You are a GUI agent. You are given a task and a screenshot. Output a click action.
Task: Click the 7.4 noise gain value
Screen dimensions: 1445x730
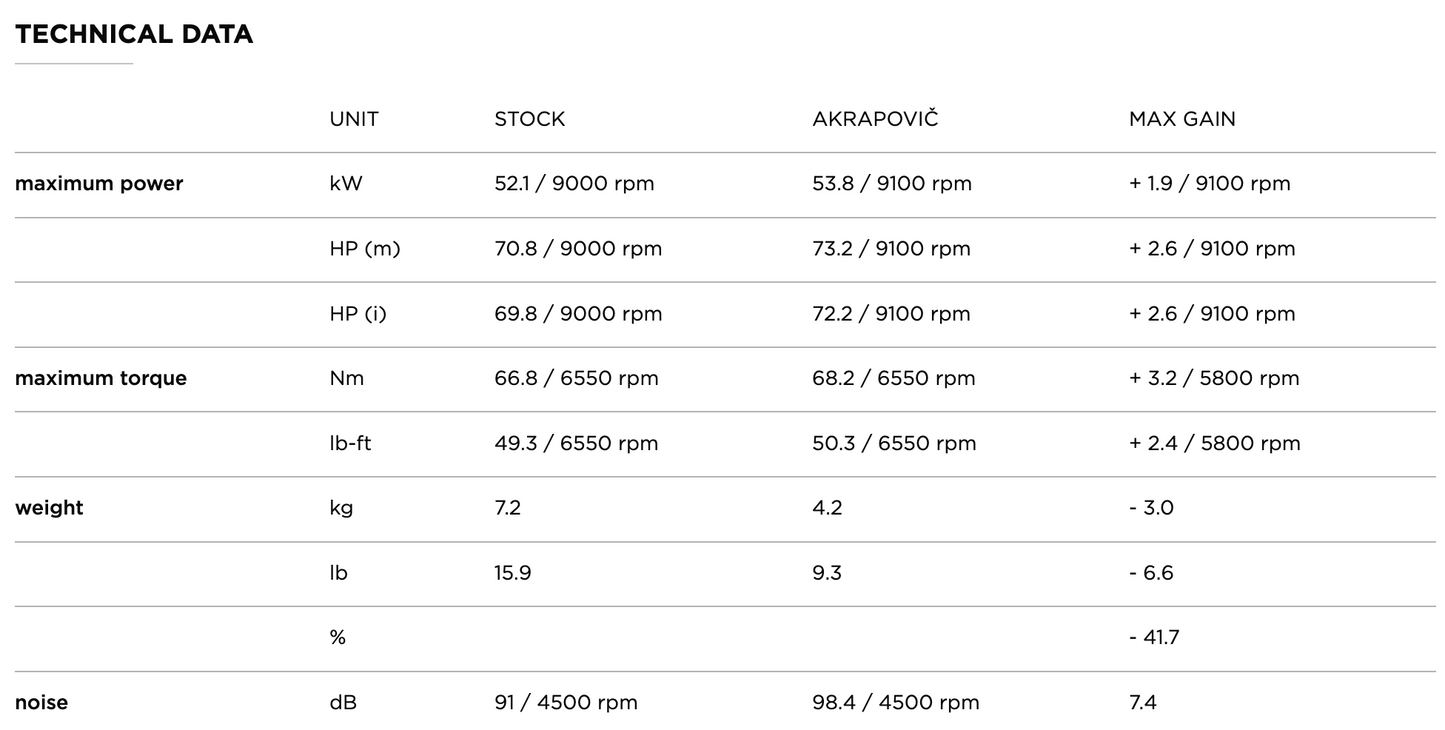click(x=1143, y=703)
